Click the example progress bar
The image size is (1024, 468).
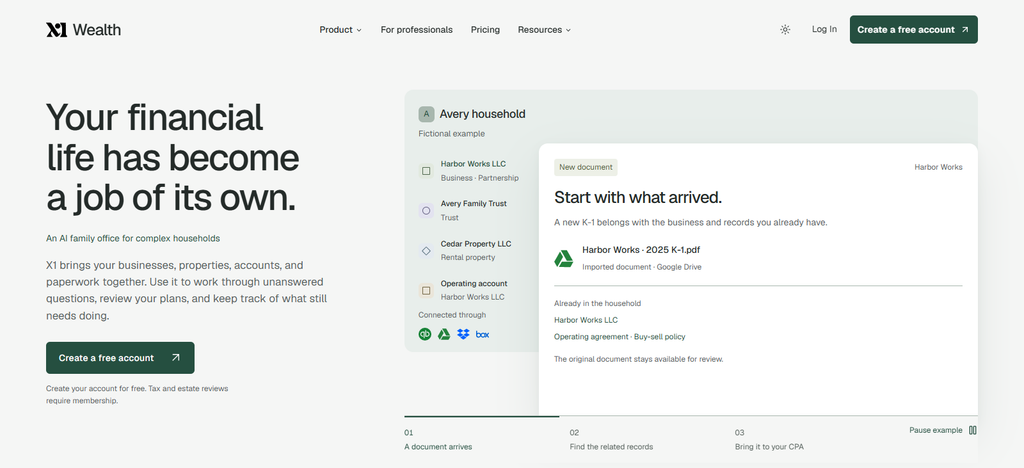click(691, 416)
